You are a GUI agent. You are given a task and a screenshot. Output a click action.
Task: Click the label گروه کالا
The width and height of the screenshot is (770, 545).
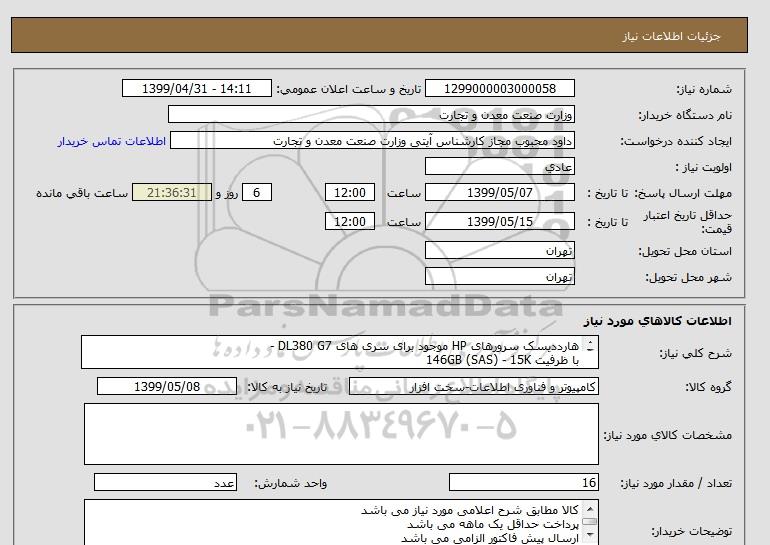(x=709, y=387)
